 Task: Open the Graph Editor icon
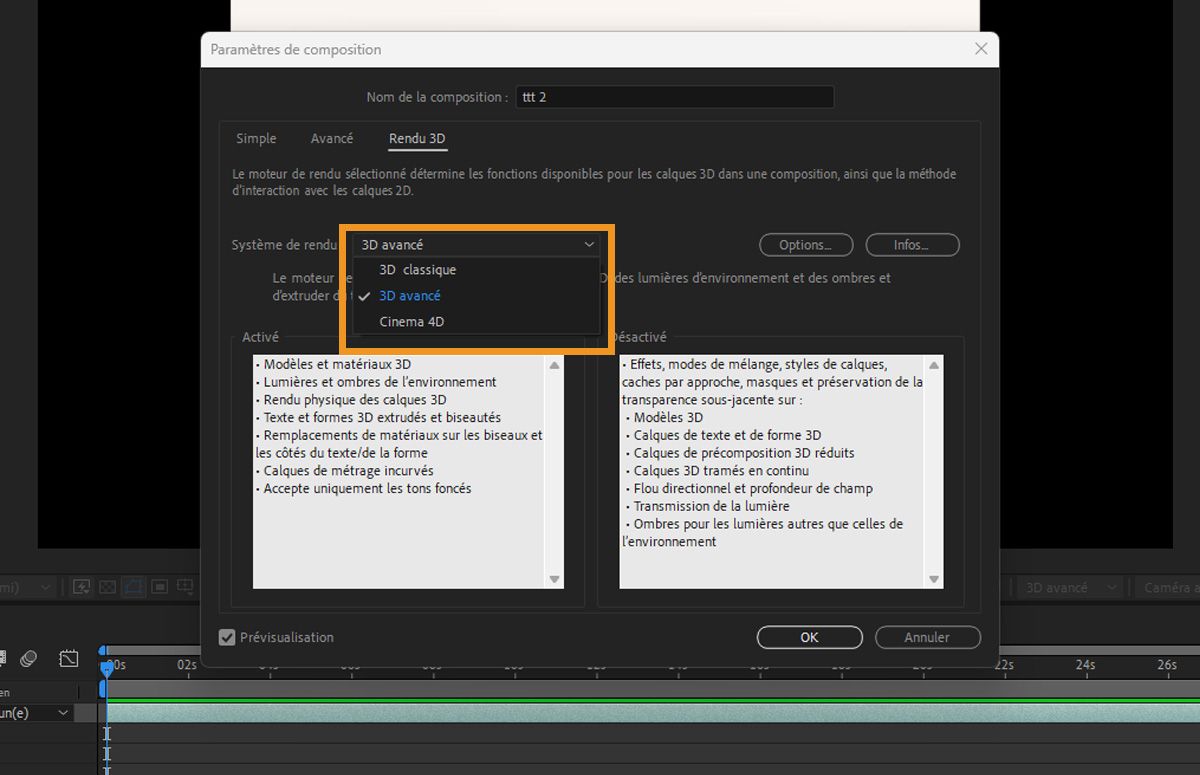click(x=68, y=658)
